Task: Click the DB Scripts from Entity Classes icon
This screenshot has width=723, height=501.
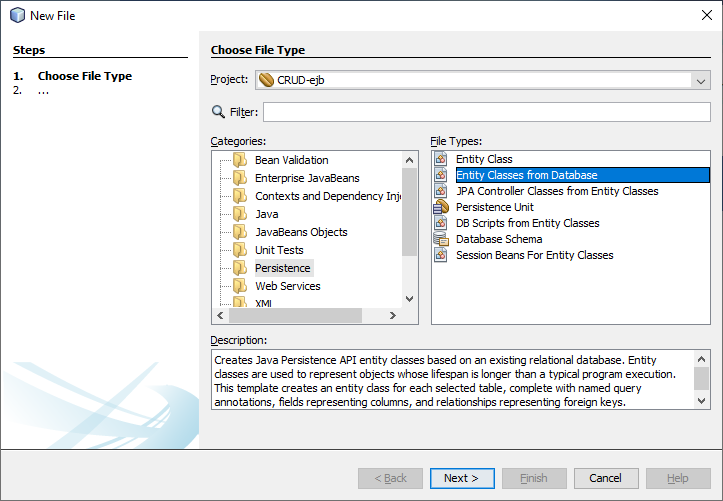Action: pos(441,223)
